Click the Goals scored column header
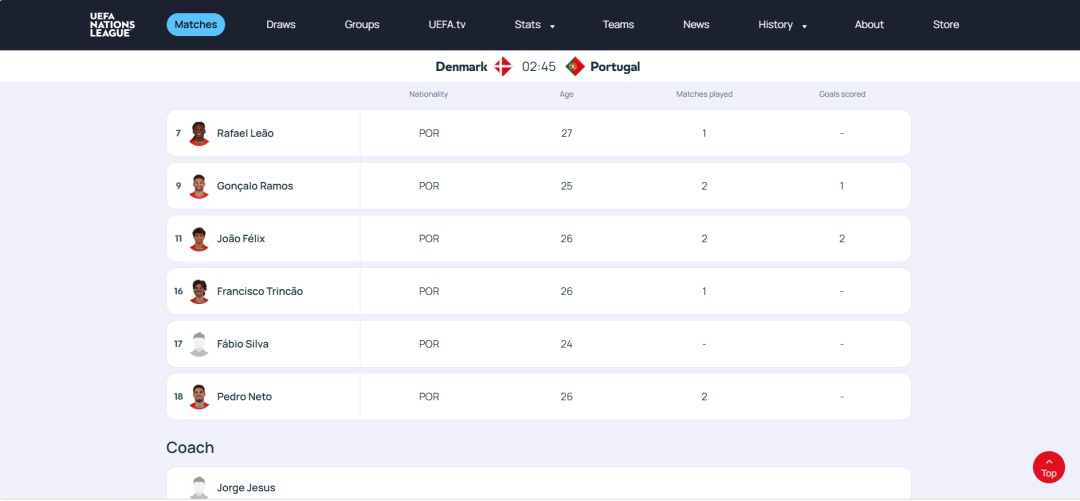This screenshot has width=1080, height=501. coord(842,94)
